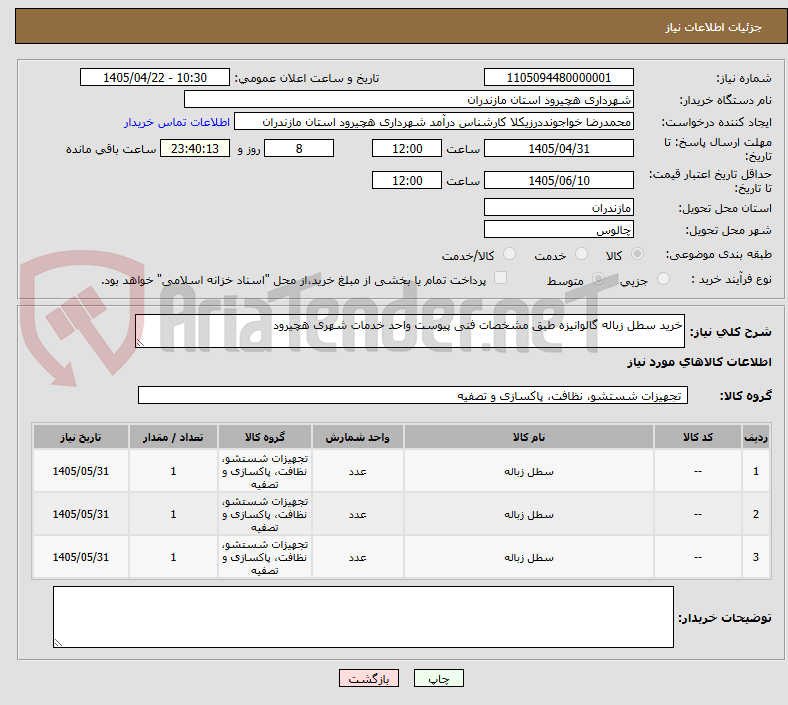Click the date 1405/05/31 in row 2

click(x=80, y=514)
